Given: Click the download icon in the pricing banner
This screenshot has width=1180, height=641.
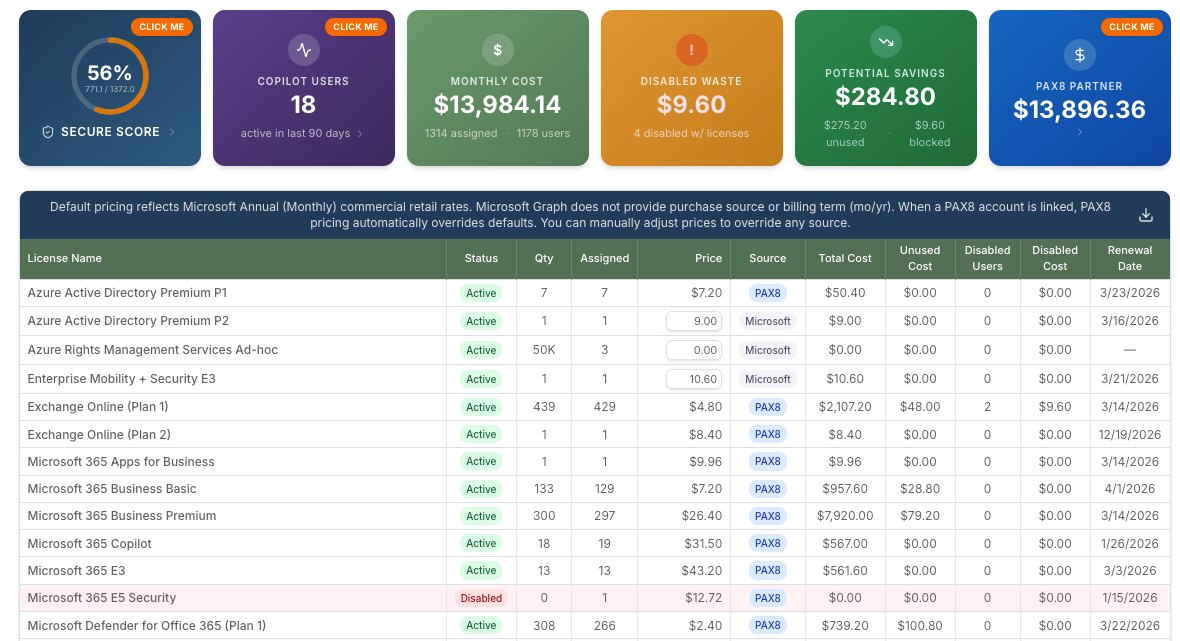Looking at the screenshot, I should point(1145,215).
